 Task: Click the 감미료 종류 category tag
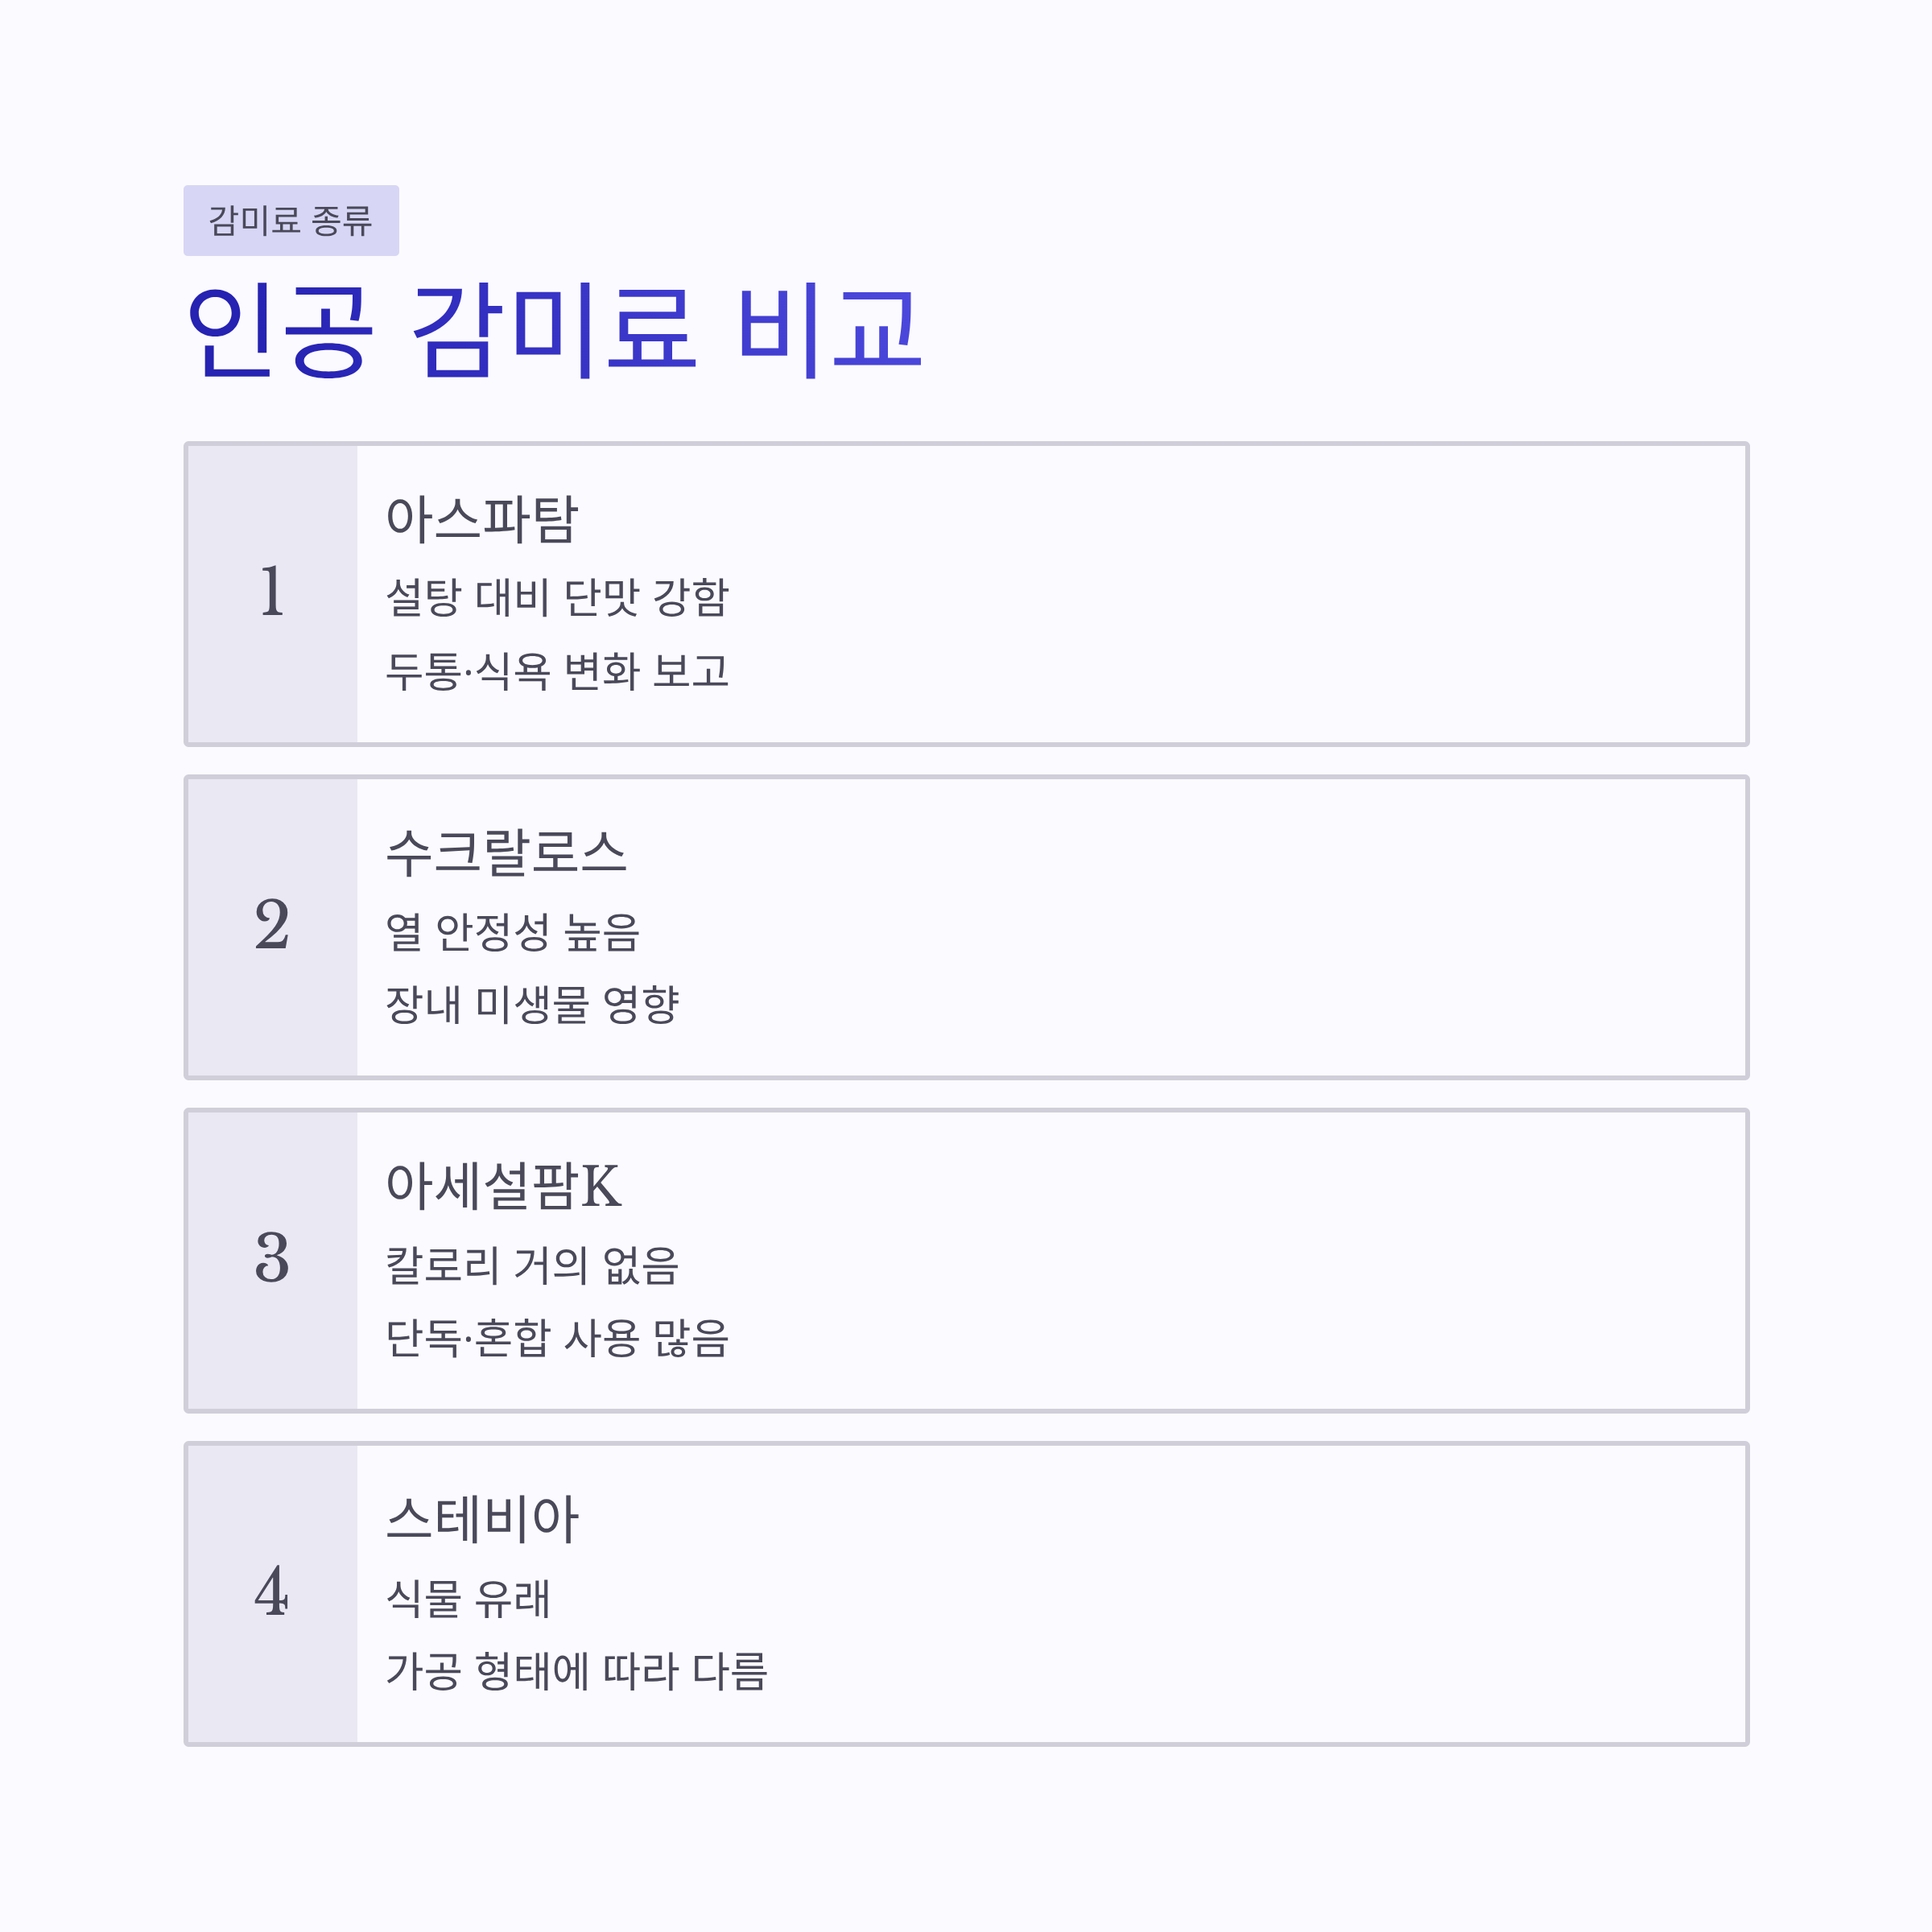(291, 220)
